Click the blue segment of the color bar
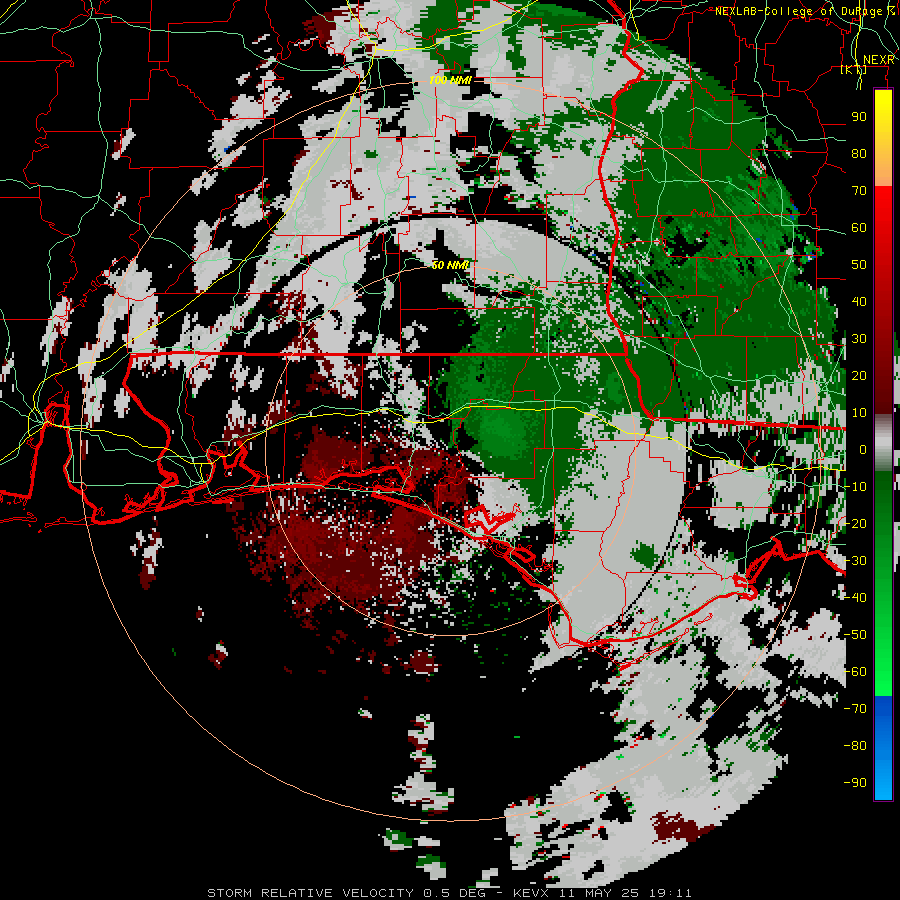 tap(883, 747)
